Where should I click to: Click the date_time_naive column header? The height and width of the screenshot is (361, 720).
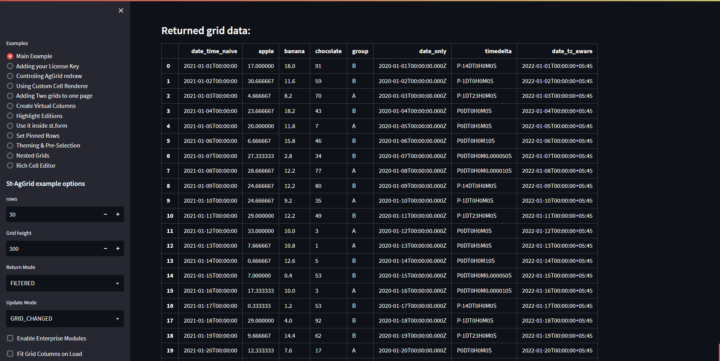coord(210,51)
